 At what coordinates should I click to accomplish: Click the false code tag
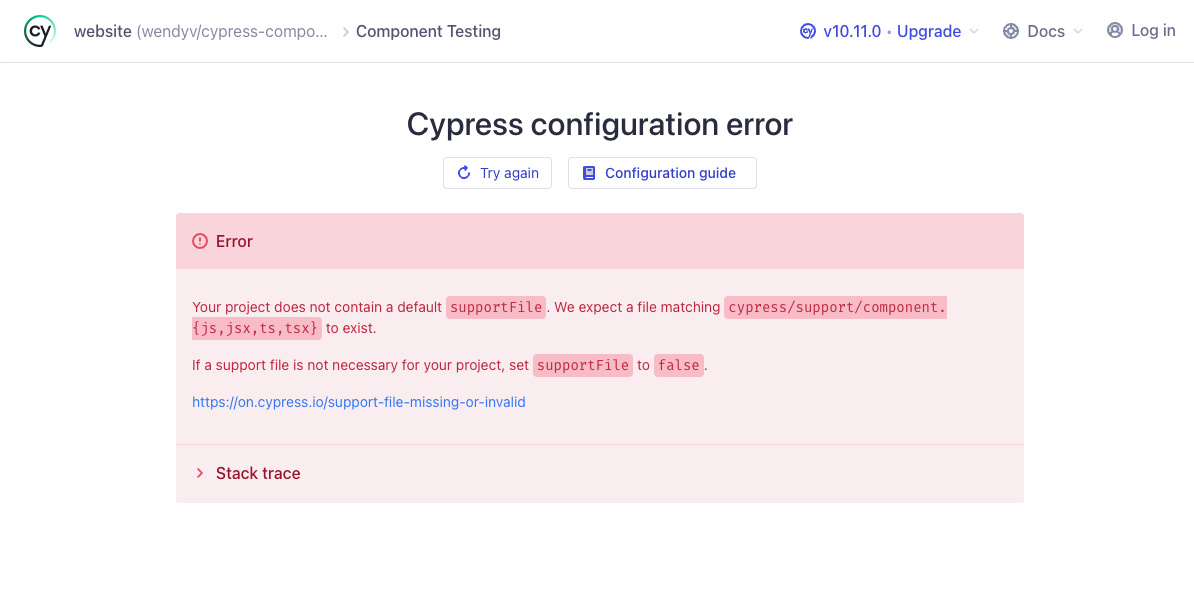point(678,365)
